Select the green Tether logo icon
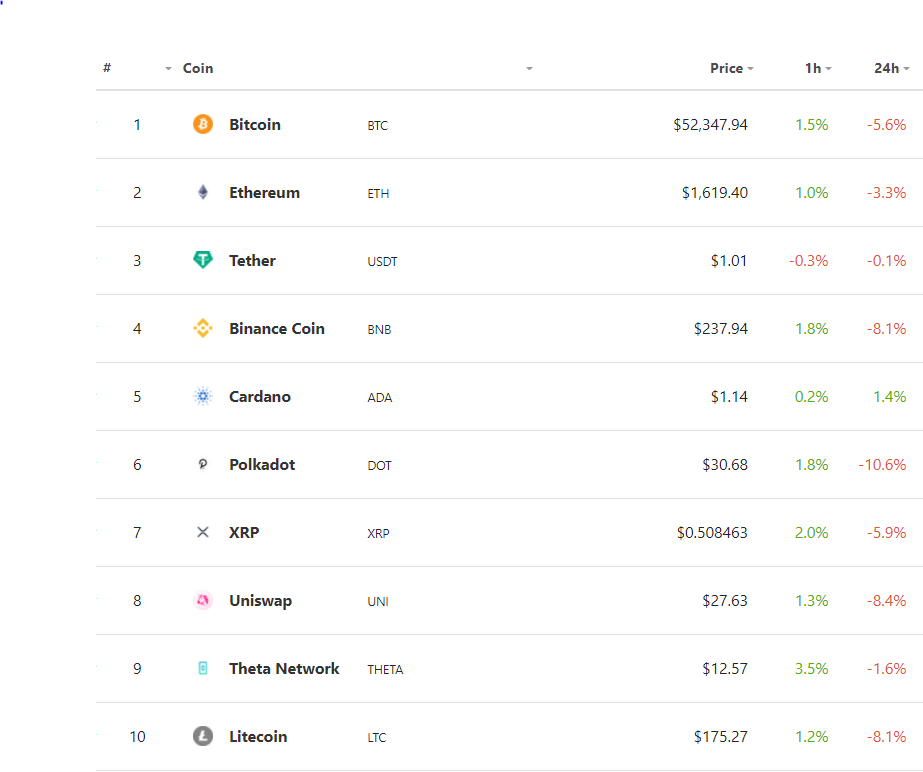 (203, 261)
